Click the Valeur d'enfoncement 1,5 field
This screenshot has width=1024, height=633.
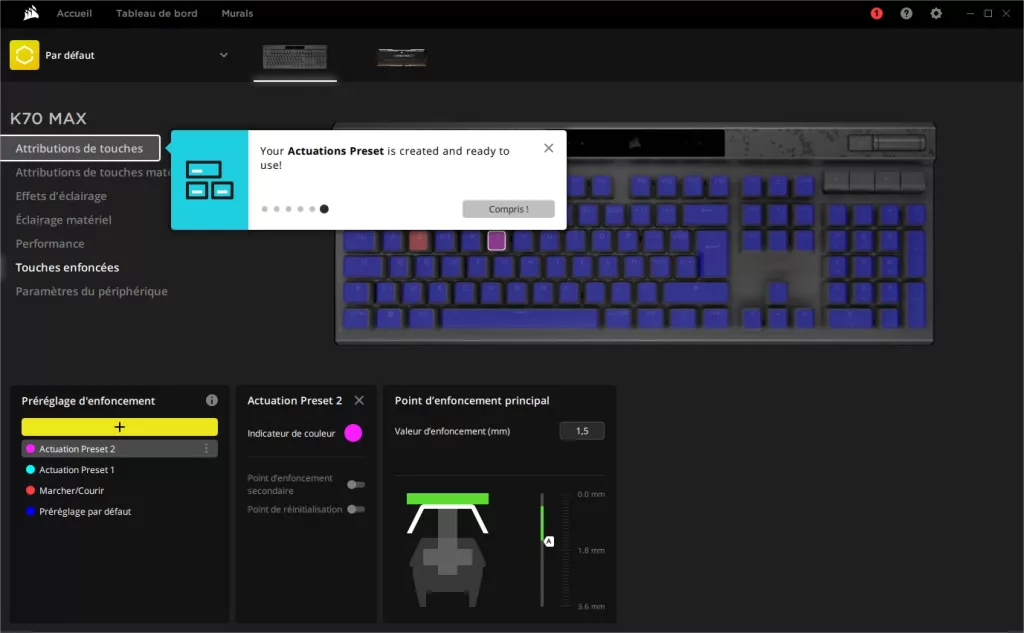[x=582, y=431]
